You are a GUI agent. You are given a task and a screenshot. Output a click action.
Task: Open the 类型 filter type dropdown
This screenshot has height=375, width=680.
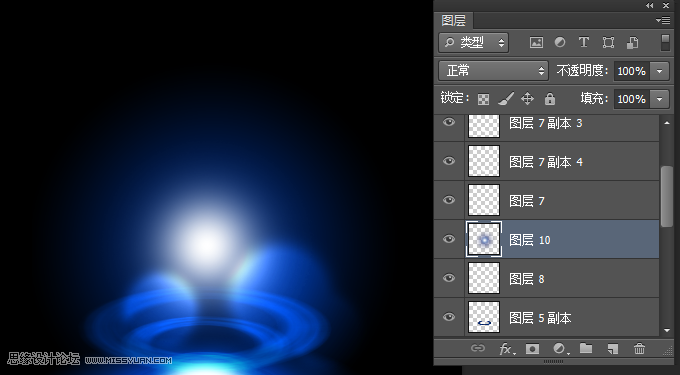pyautogui.click(x=474, y=42)
